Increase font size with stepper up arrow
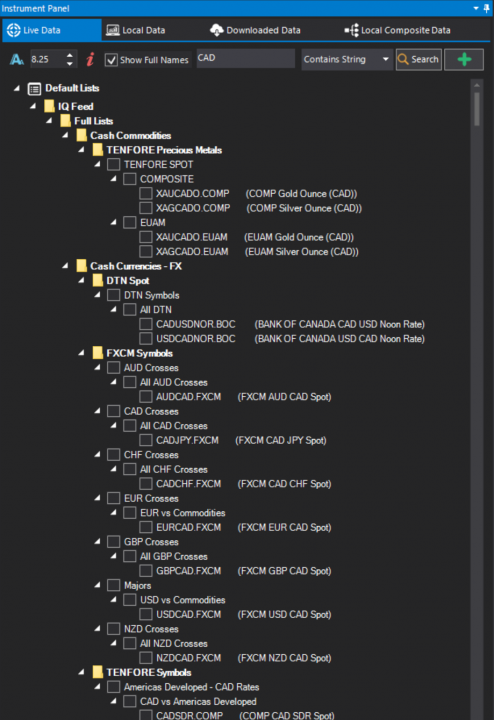The image size is (494, 720). click(70, 55)
